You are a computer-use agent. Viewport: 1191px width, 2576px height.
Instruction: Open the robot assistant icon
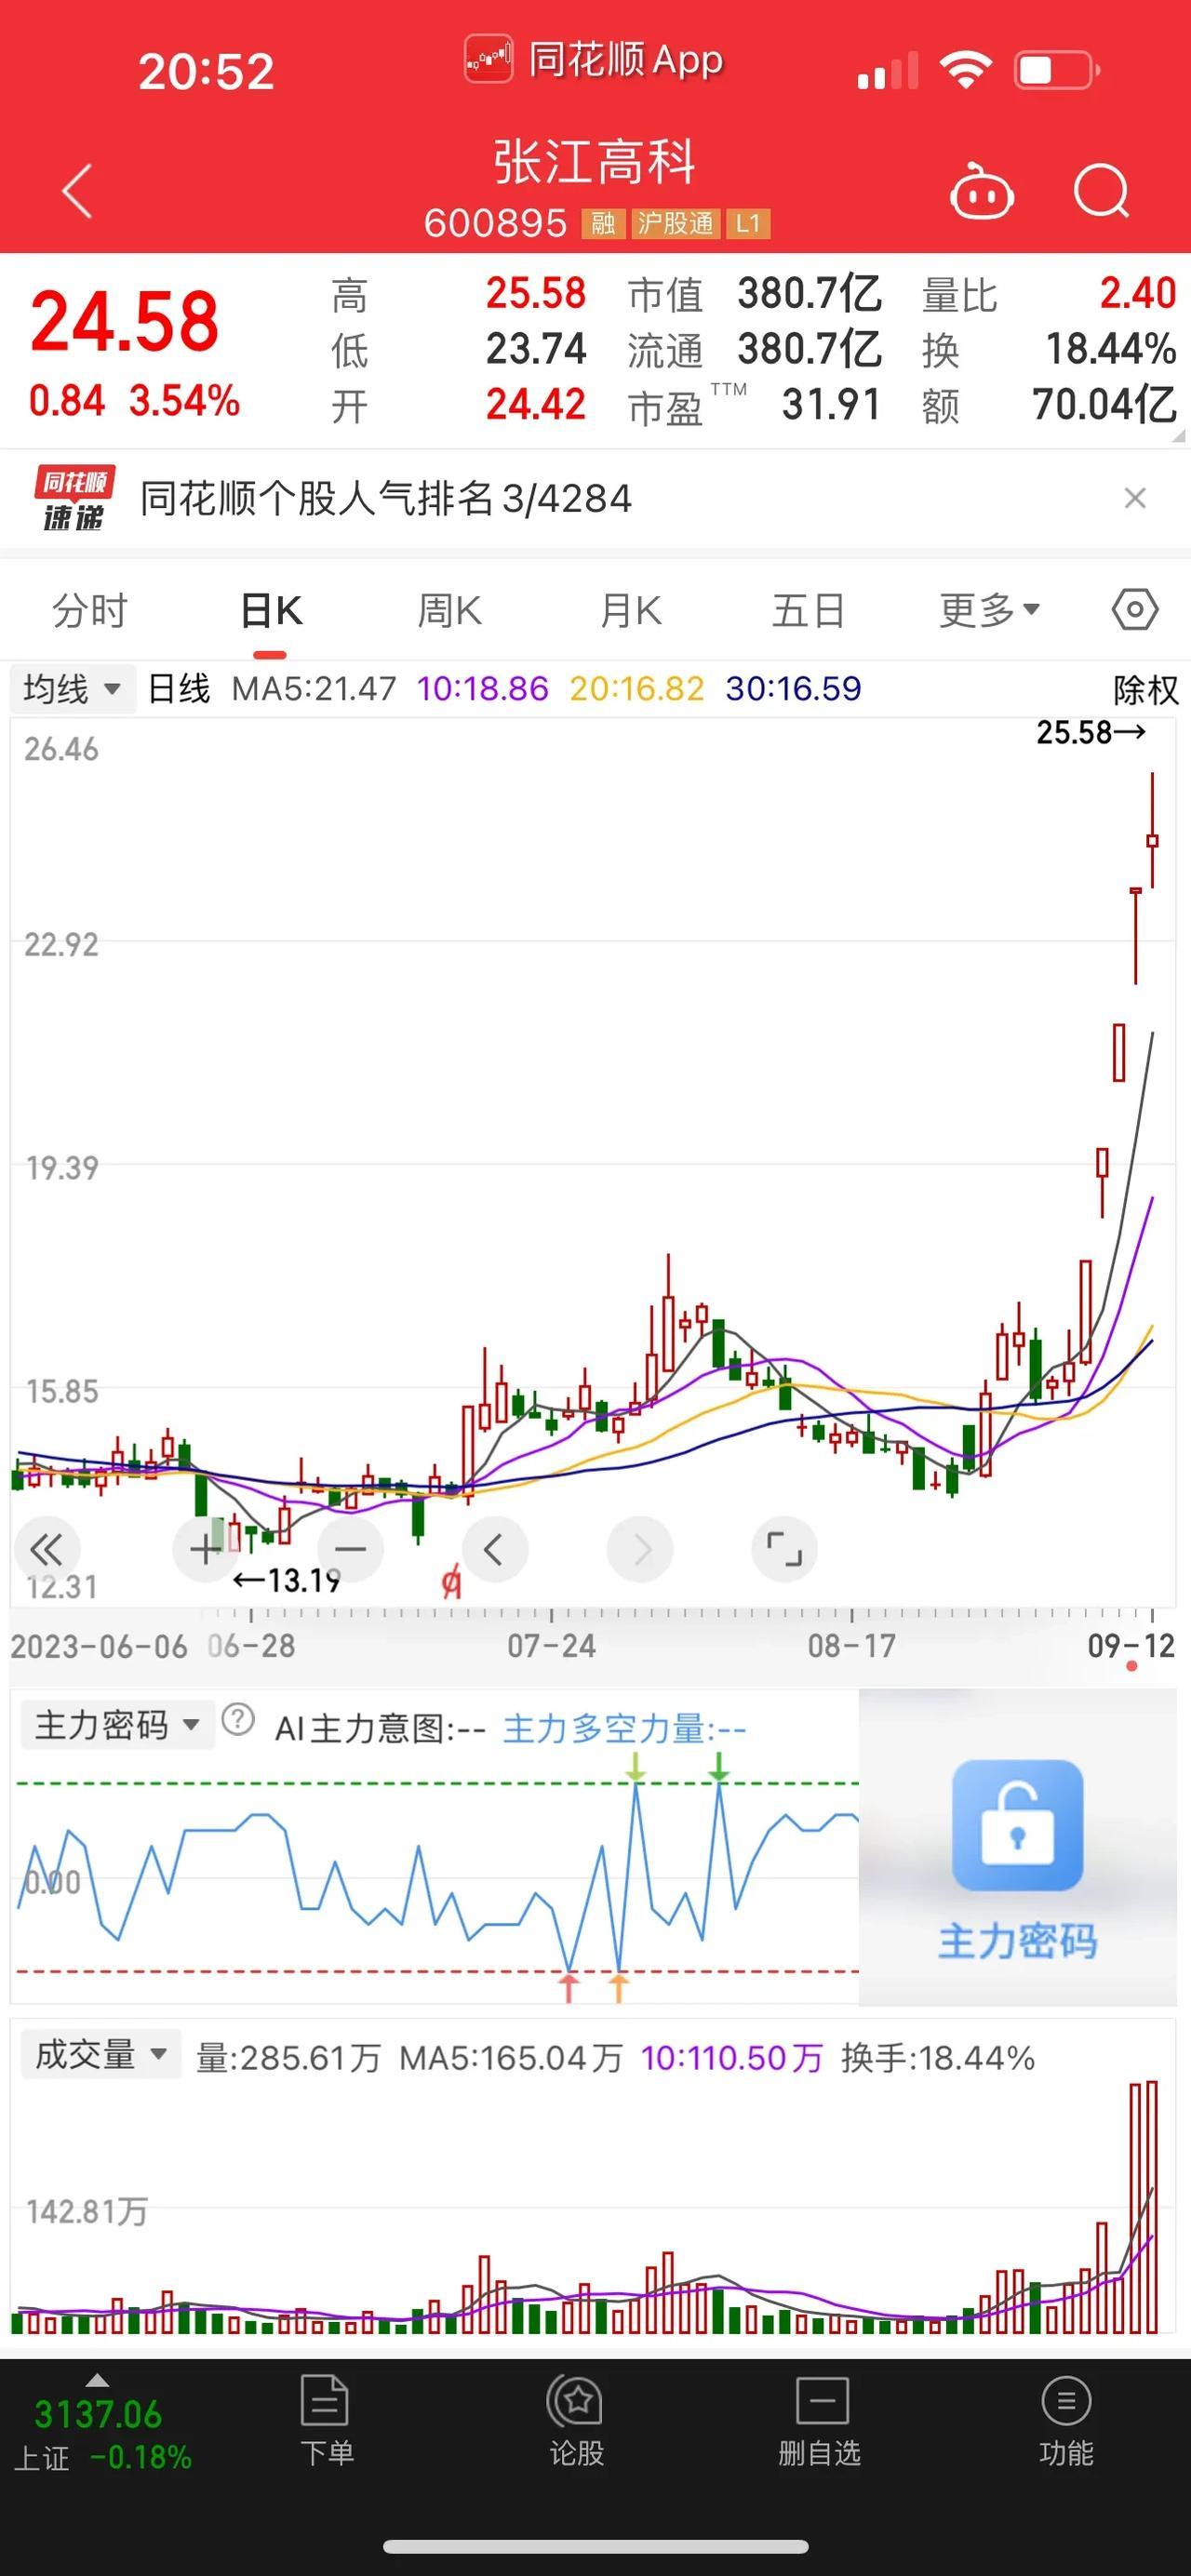click(981, 190)
